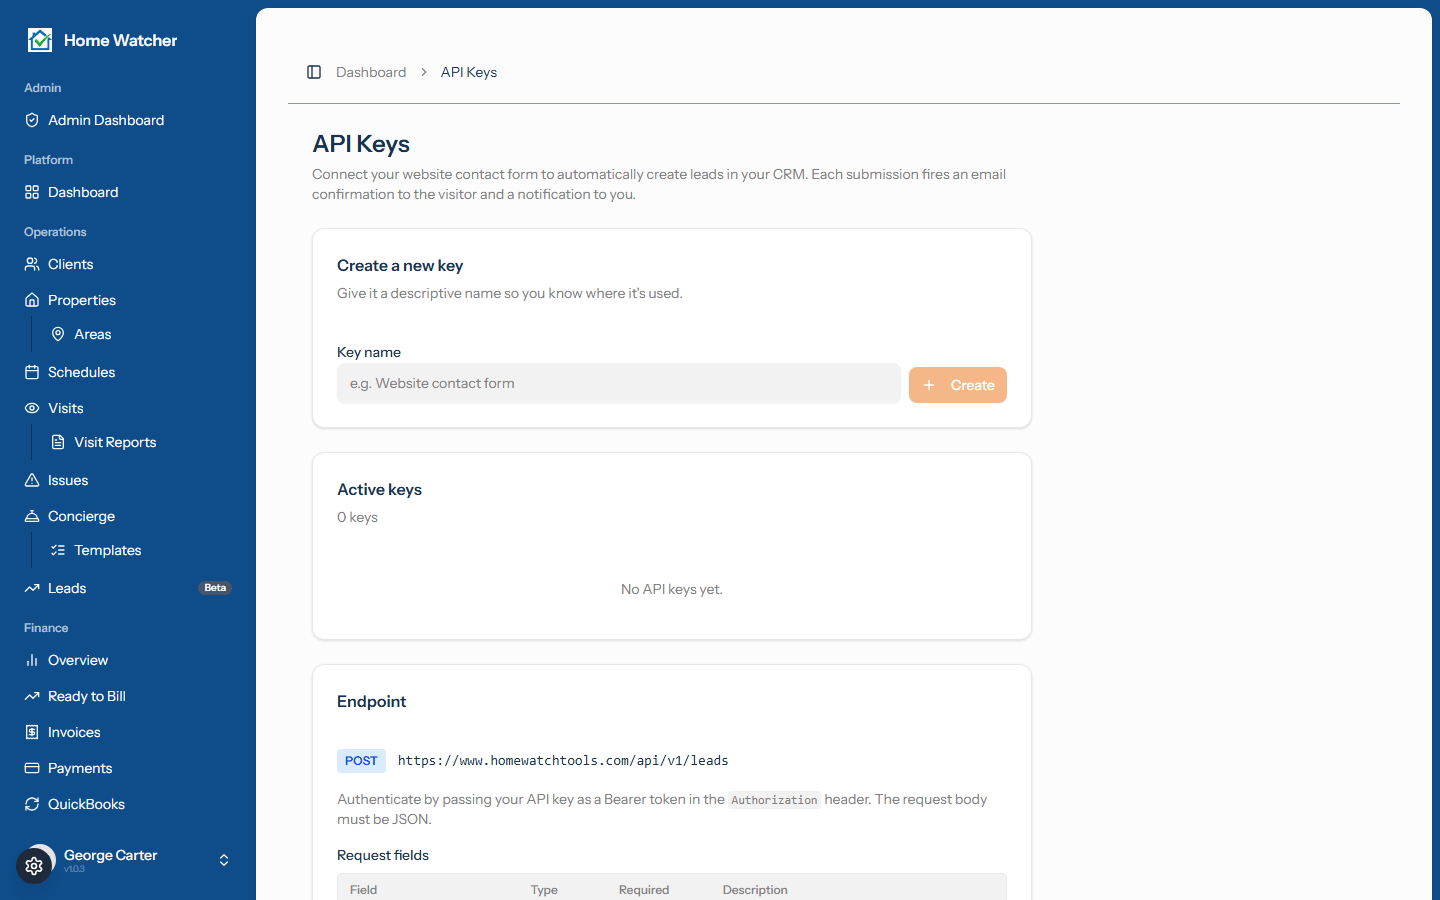This screenshot has height=900, width=1440.
Task: Click the Beta badge next to Leads
Action: (215, 588)
